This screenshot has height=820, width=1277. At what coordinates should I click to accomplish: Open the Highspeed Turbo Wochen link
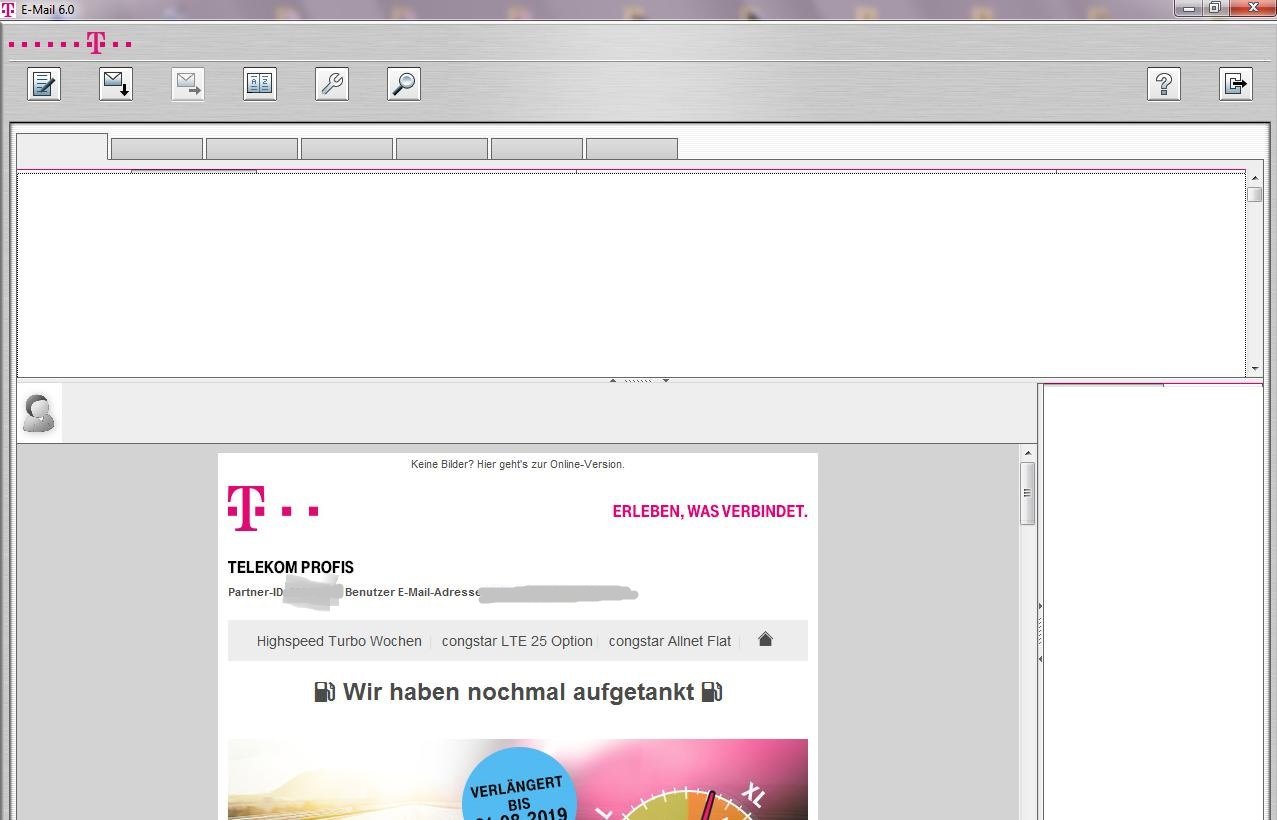(339, 641)
